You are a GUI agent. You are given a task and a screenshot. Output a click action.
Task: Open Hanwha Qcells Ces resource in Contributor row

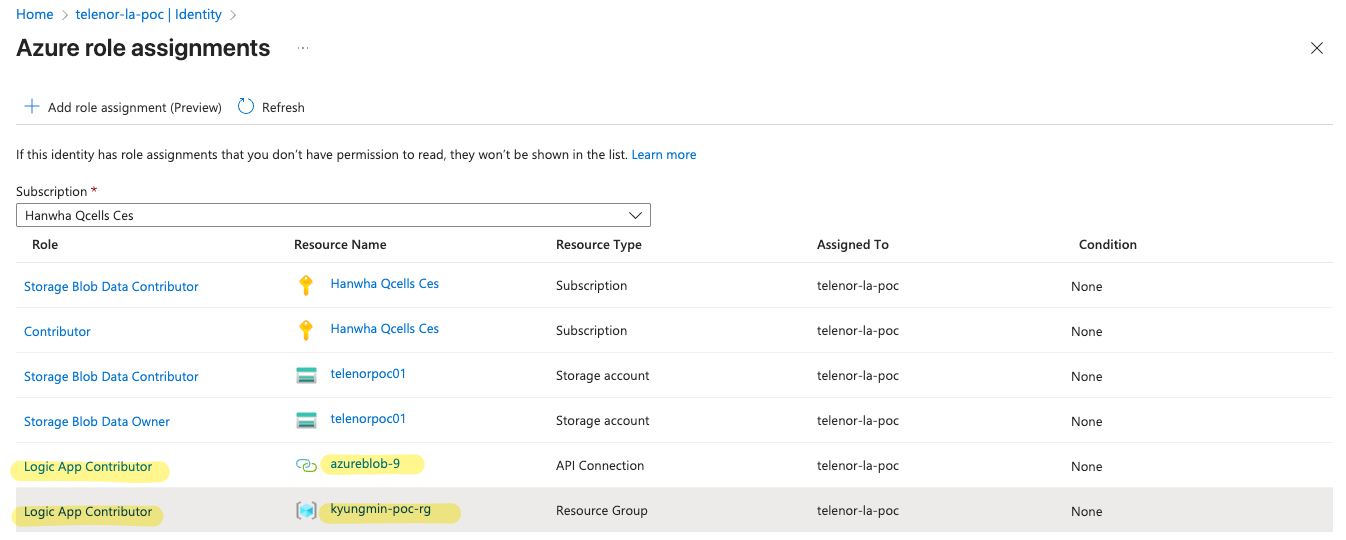tap(385, 329)
